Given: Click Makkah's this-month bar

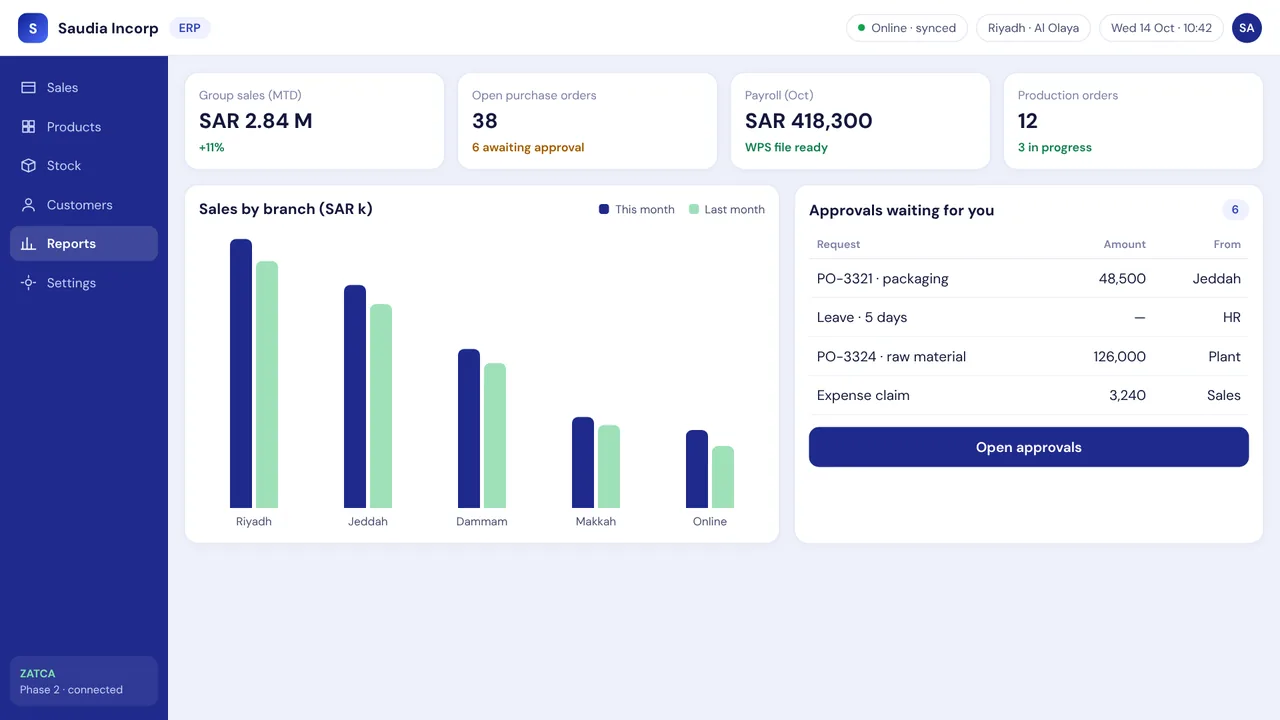Looking at the screenshot, I should pos(583,463).
